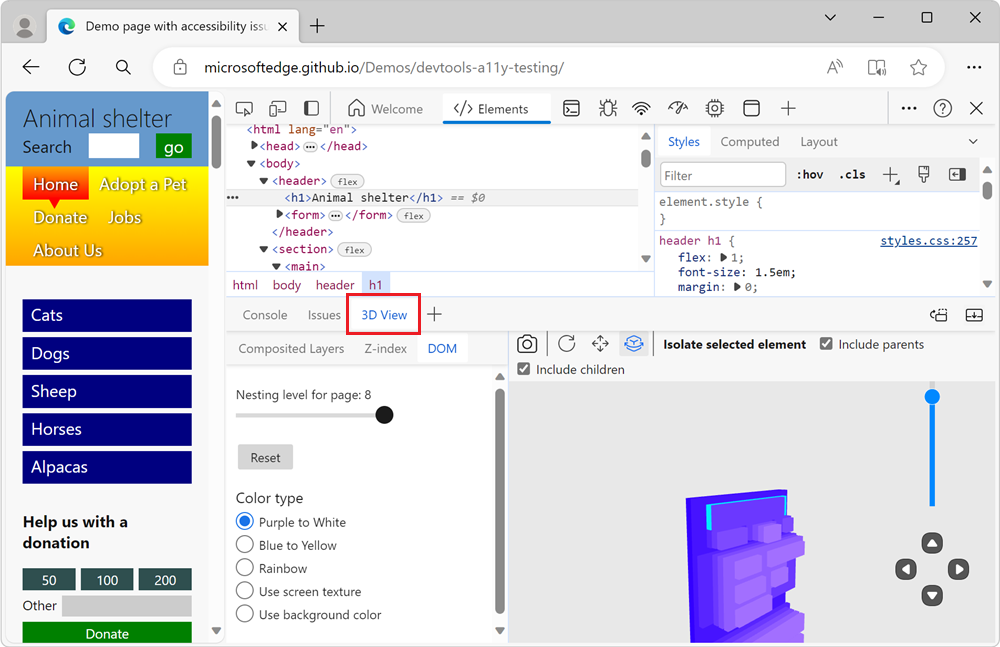Select the Blue to Yellow color type

coord(244,544)
